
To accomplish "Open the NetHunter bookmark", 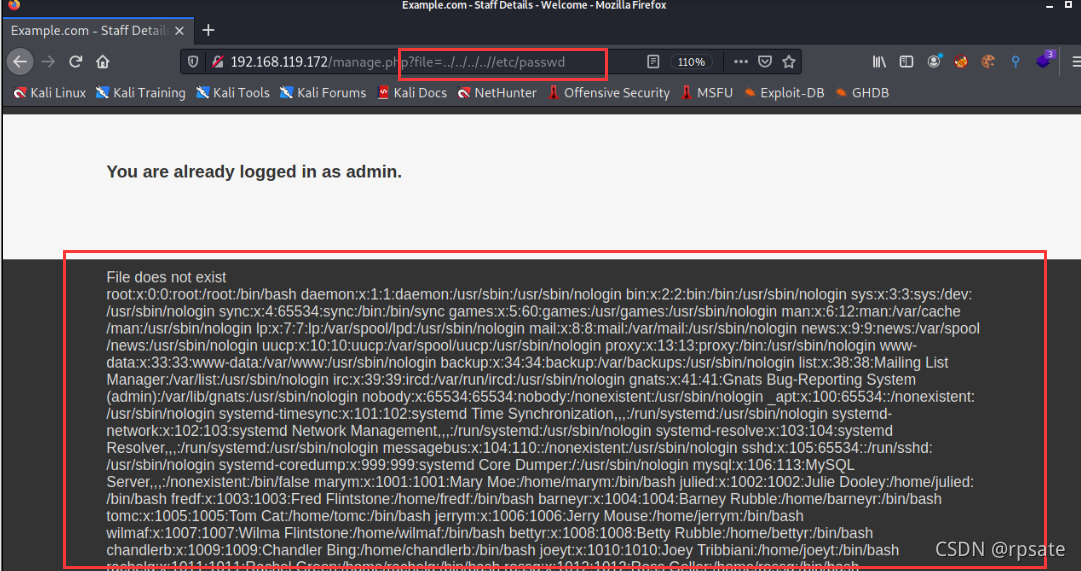I will pos(497,92).
